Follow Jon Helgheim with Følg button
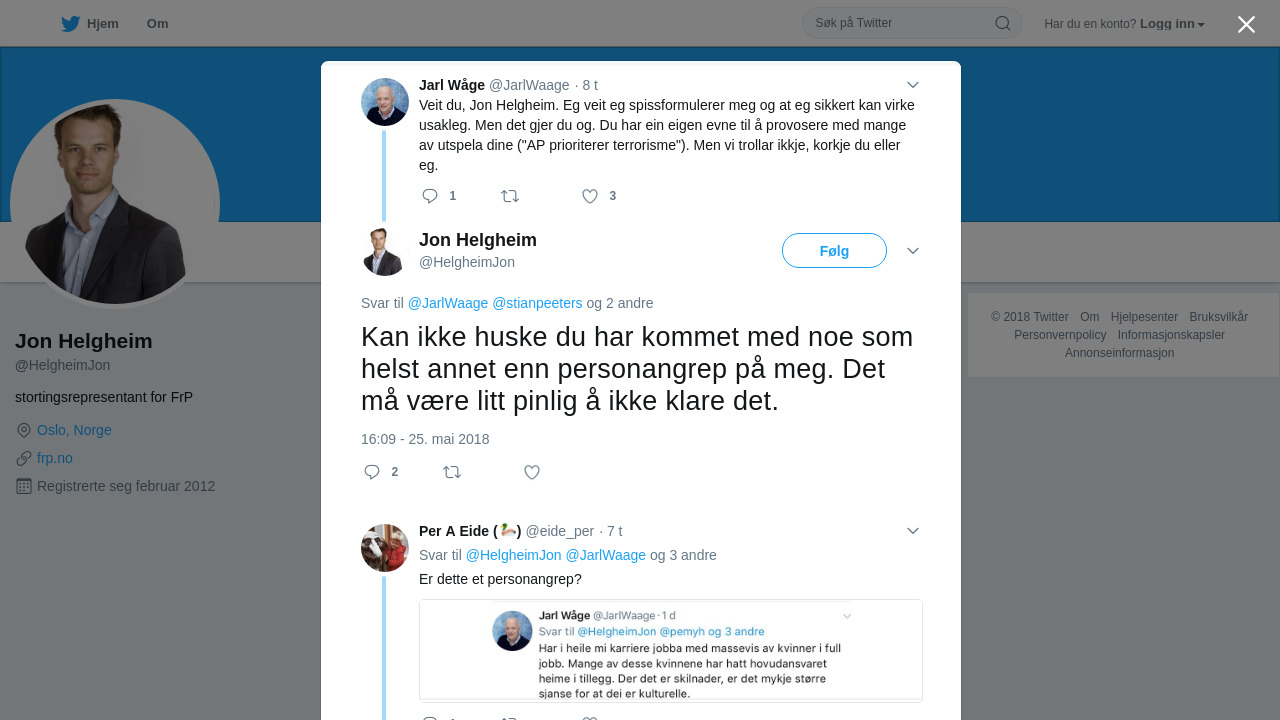Viewport: 1280px width, 720px height. pos(834,251)
